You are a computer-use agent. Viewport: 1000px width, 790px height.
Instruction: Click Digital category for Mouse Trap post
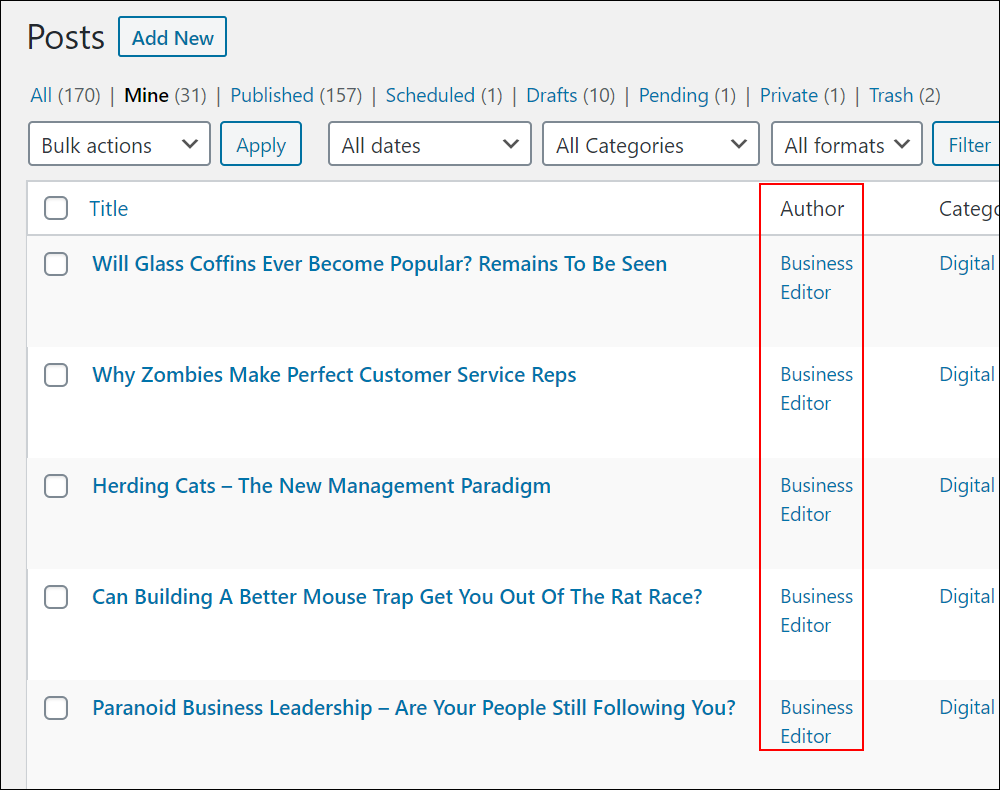coord(967,597)
